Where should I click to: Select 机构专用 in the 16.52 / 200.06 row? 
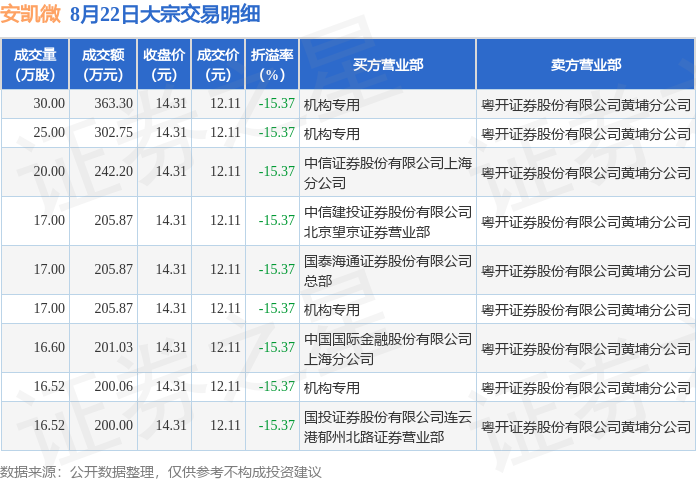tap(332, 387)
